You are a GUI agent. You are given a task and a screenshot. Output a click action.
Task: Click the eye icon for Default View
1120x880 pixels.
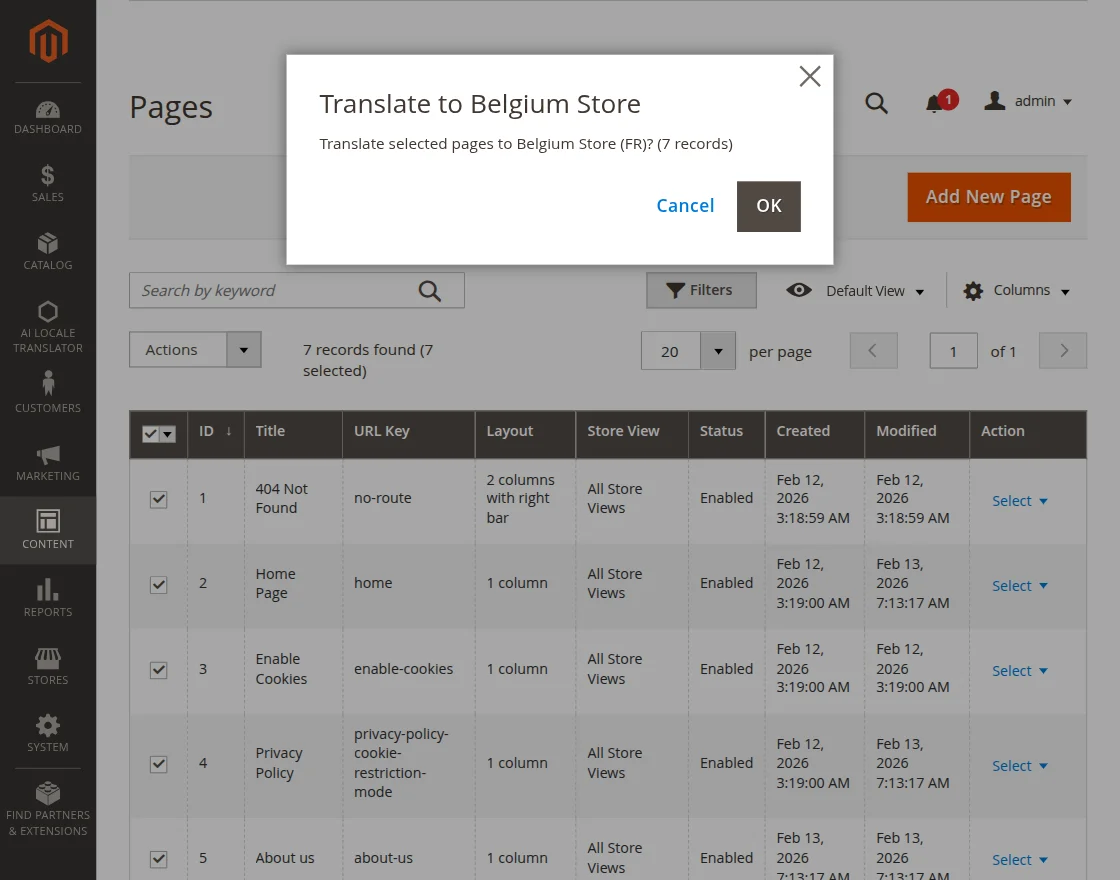pyautogui.click(x=799, y=290)
